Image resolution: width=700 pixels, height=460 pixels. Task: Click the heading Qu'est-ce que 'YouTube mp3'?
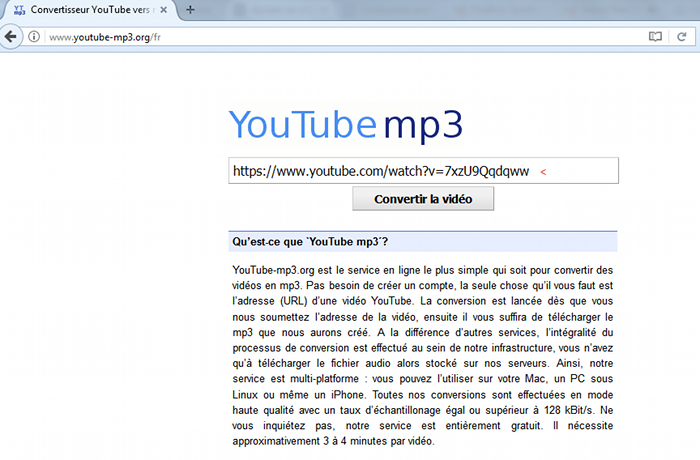pyautogui.click(x=310, y=242)
